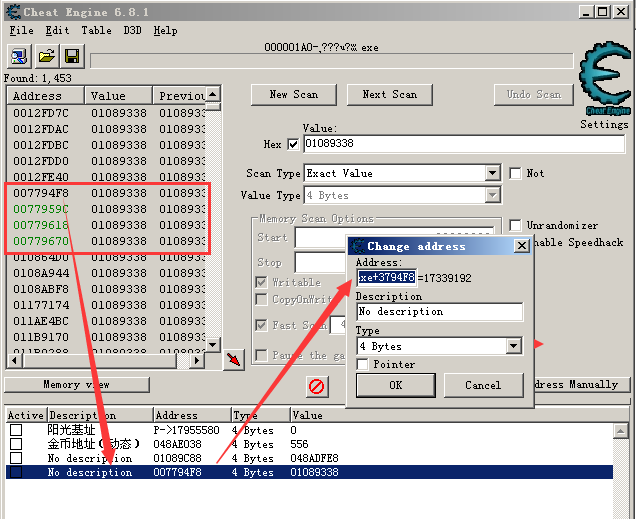Viewport: 636px width, 519px height.
Task: Click scroll left arrow of results list
Action: click(x=15, y=360)
